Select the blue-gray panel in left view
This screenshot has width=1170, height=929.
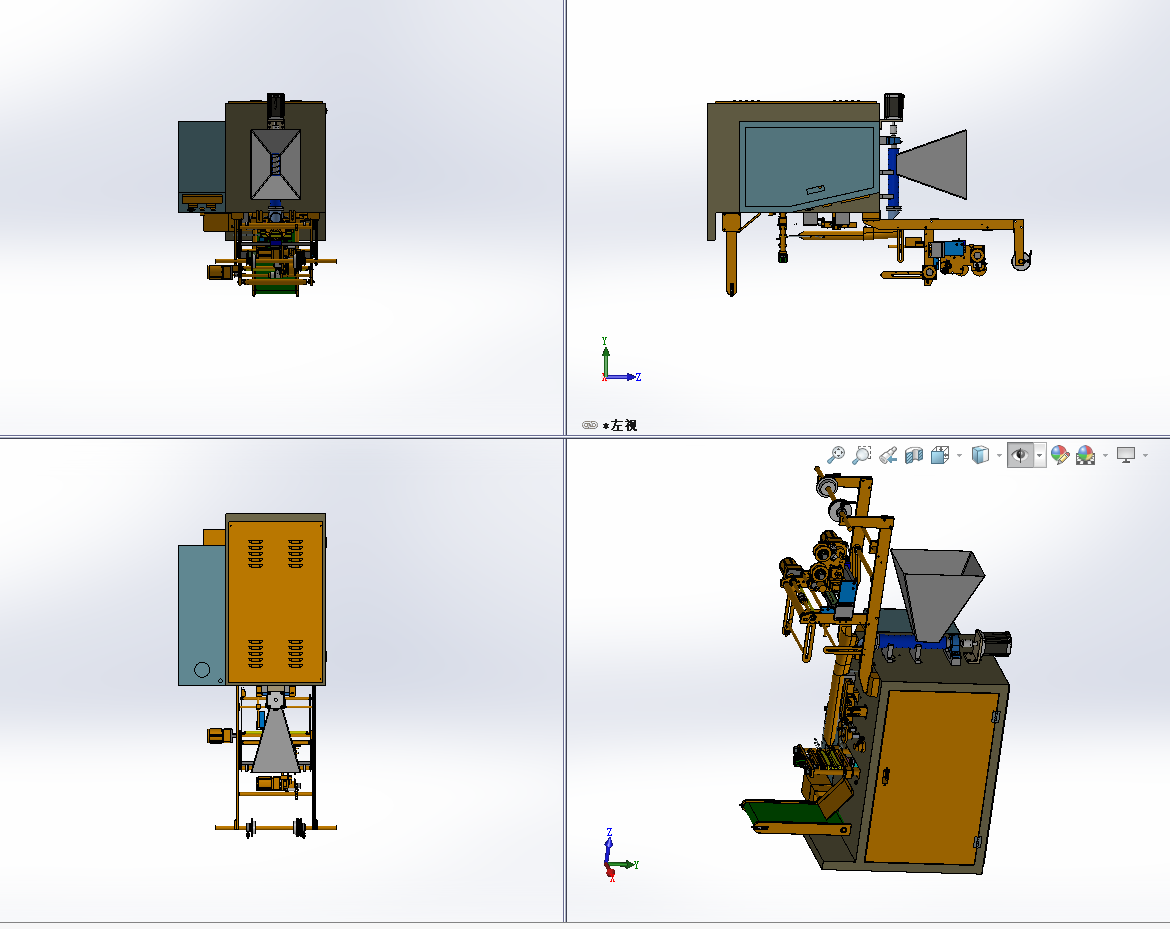click(x=809, y=166)
